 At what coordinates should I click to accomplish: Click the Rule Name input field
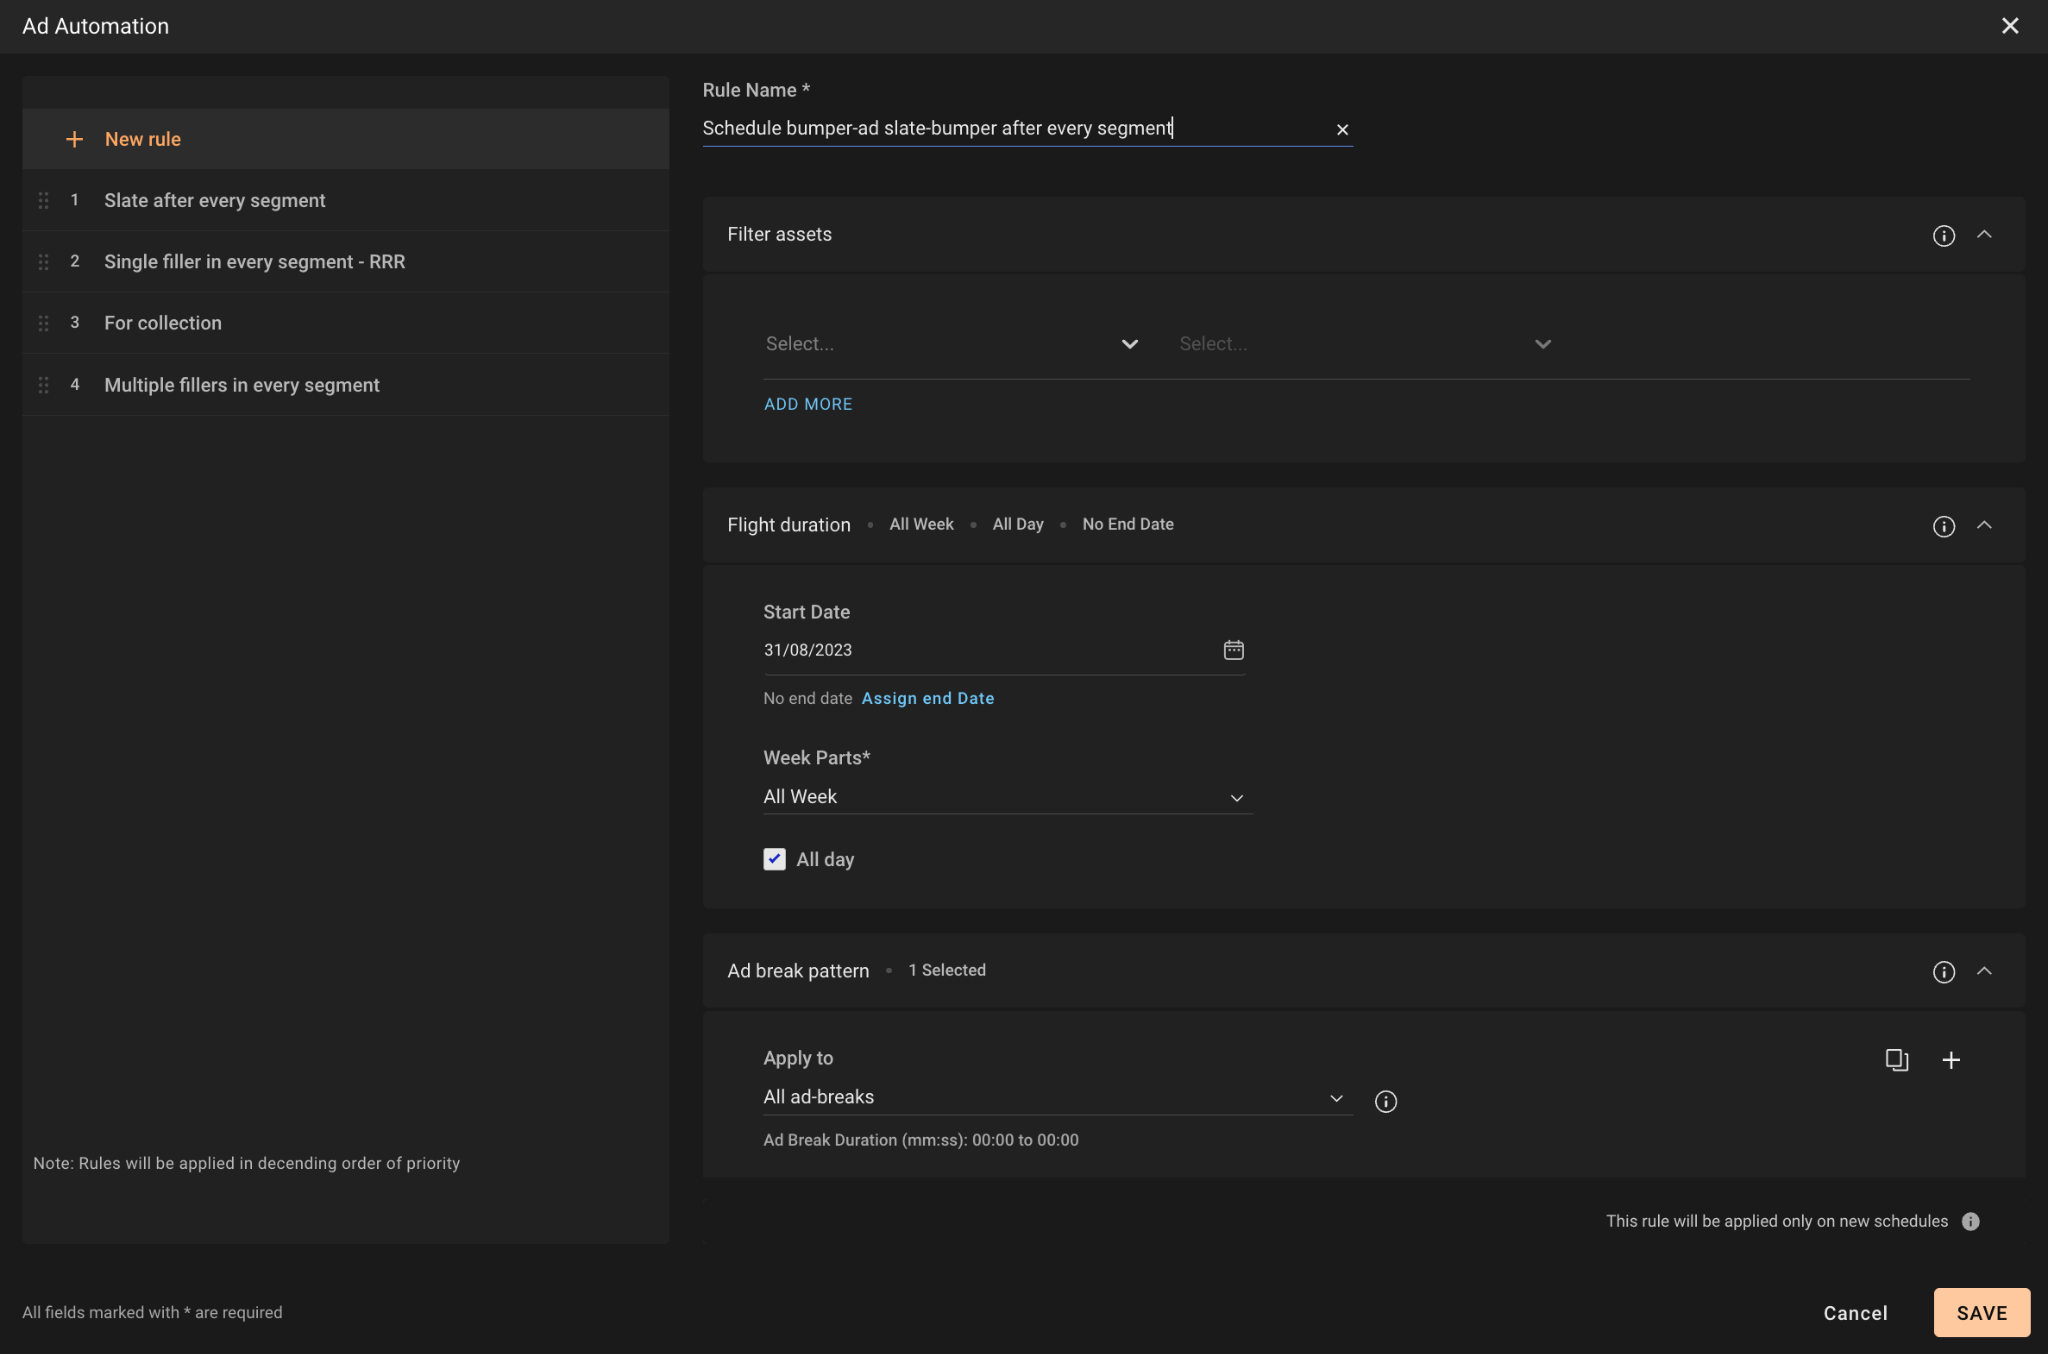point(1010,128)
